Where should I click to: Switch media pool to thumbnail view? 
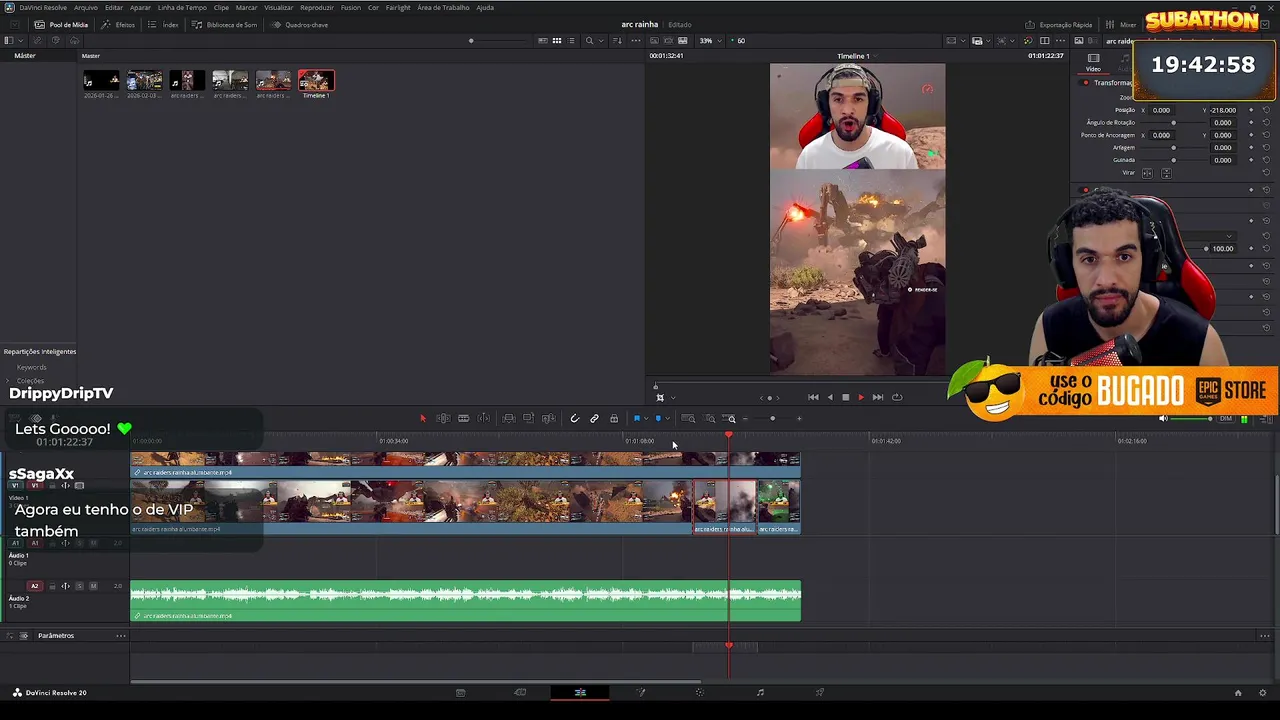pos(557,41)
